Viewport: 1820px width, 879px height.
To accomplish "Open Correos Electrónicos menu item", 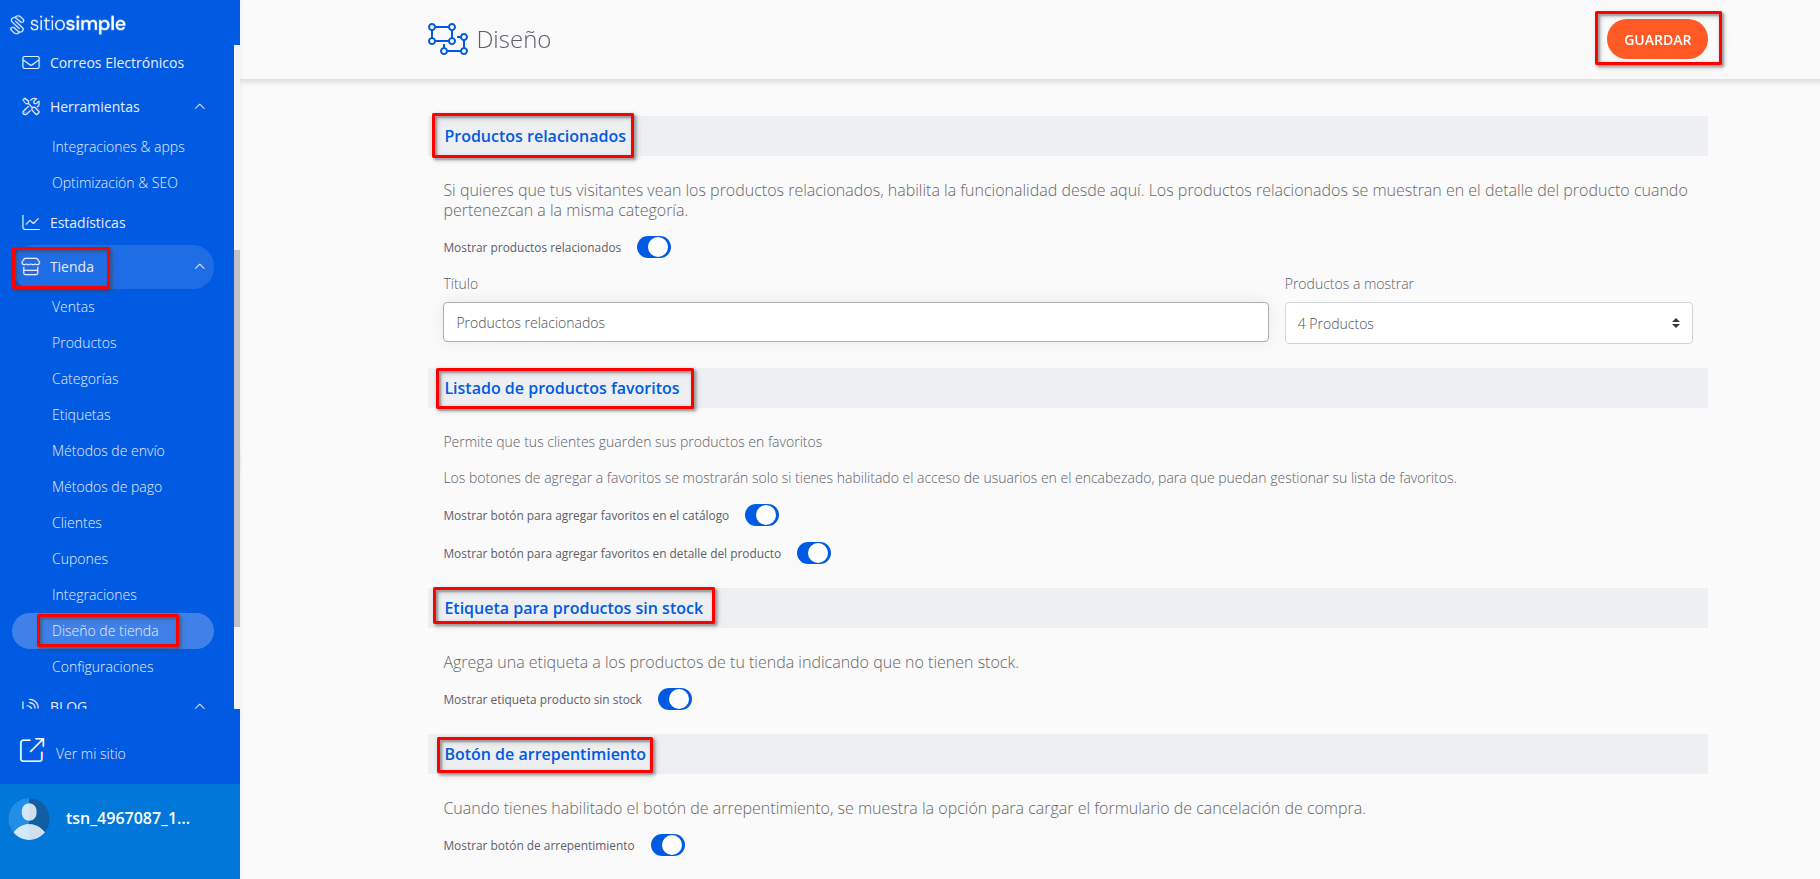I will click(x=117, y=63).
